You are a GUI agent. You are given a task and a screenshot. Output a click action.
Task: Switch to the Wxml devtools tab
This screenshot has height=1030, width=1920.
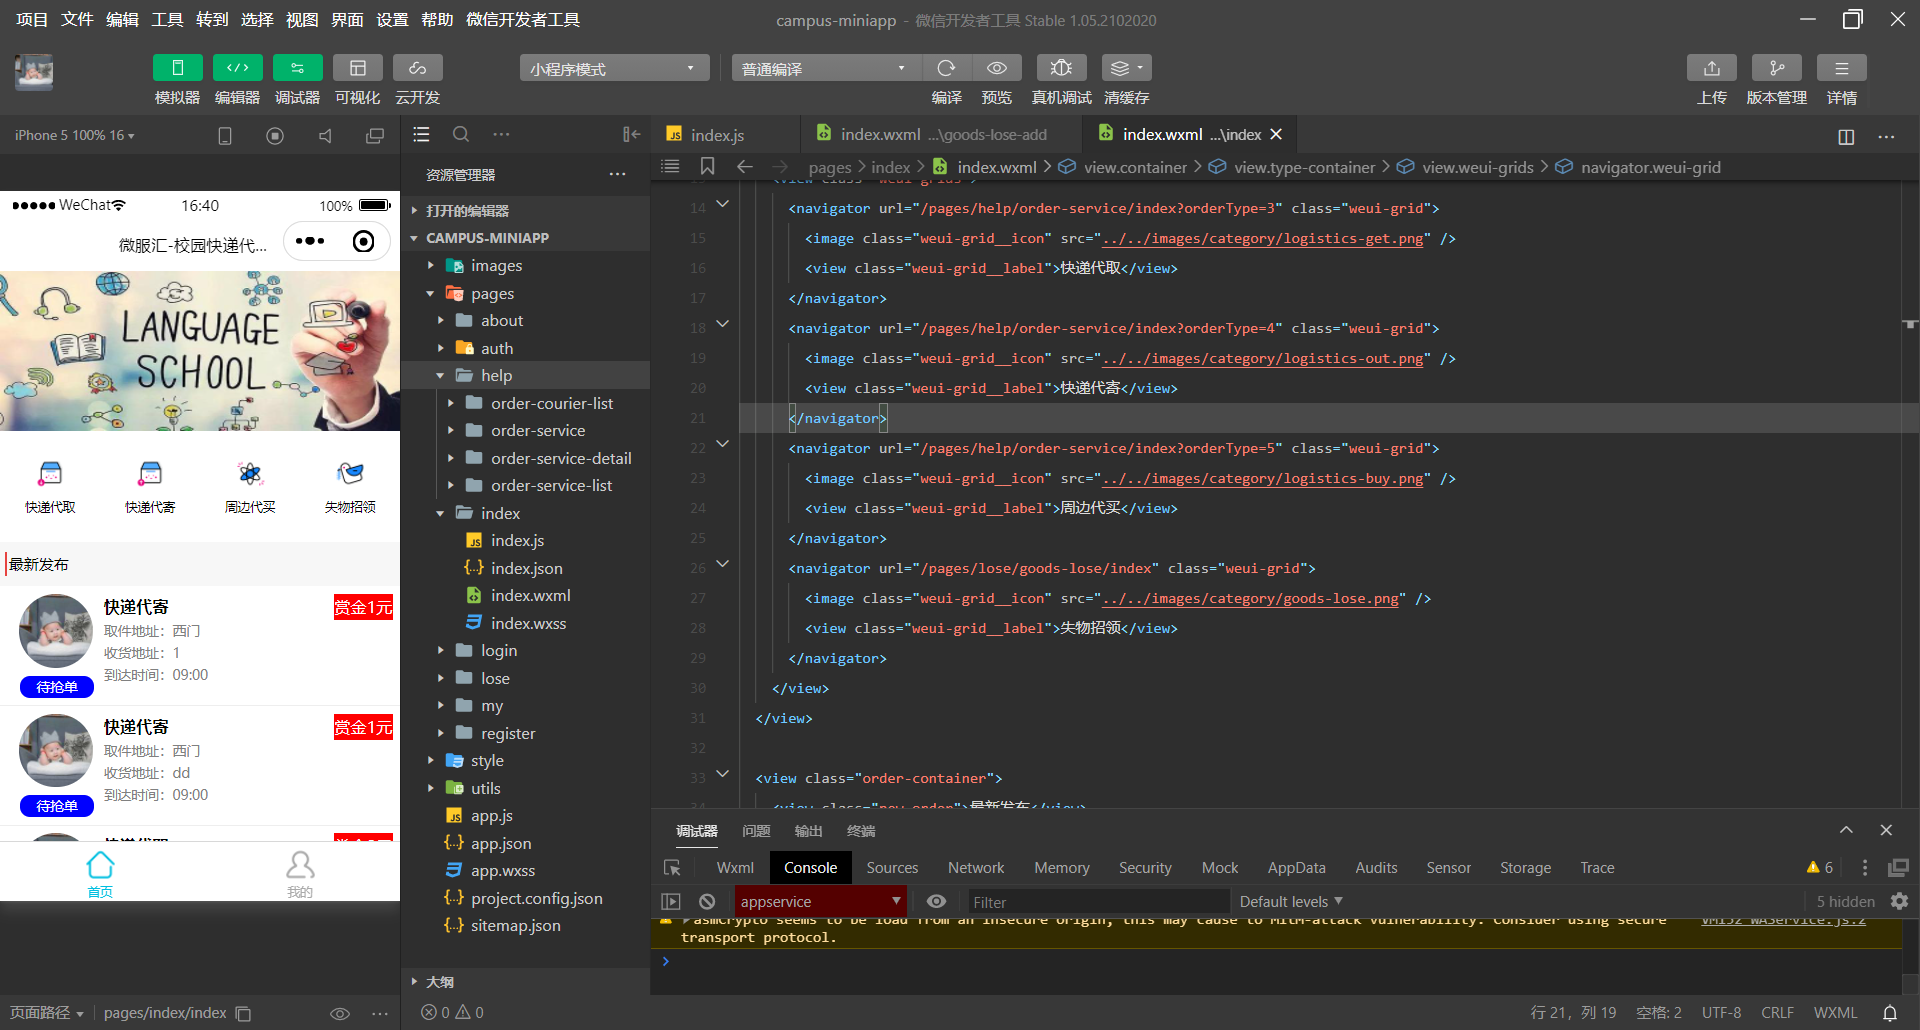click(735, 868)
